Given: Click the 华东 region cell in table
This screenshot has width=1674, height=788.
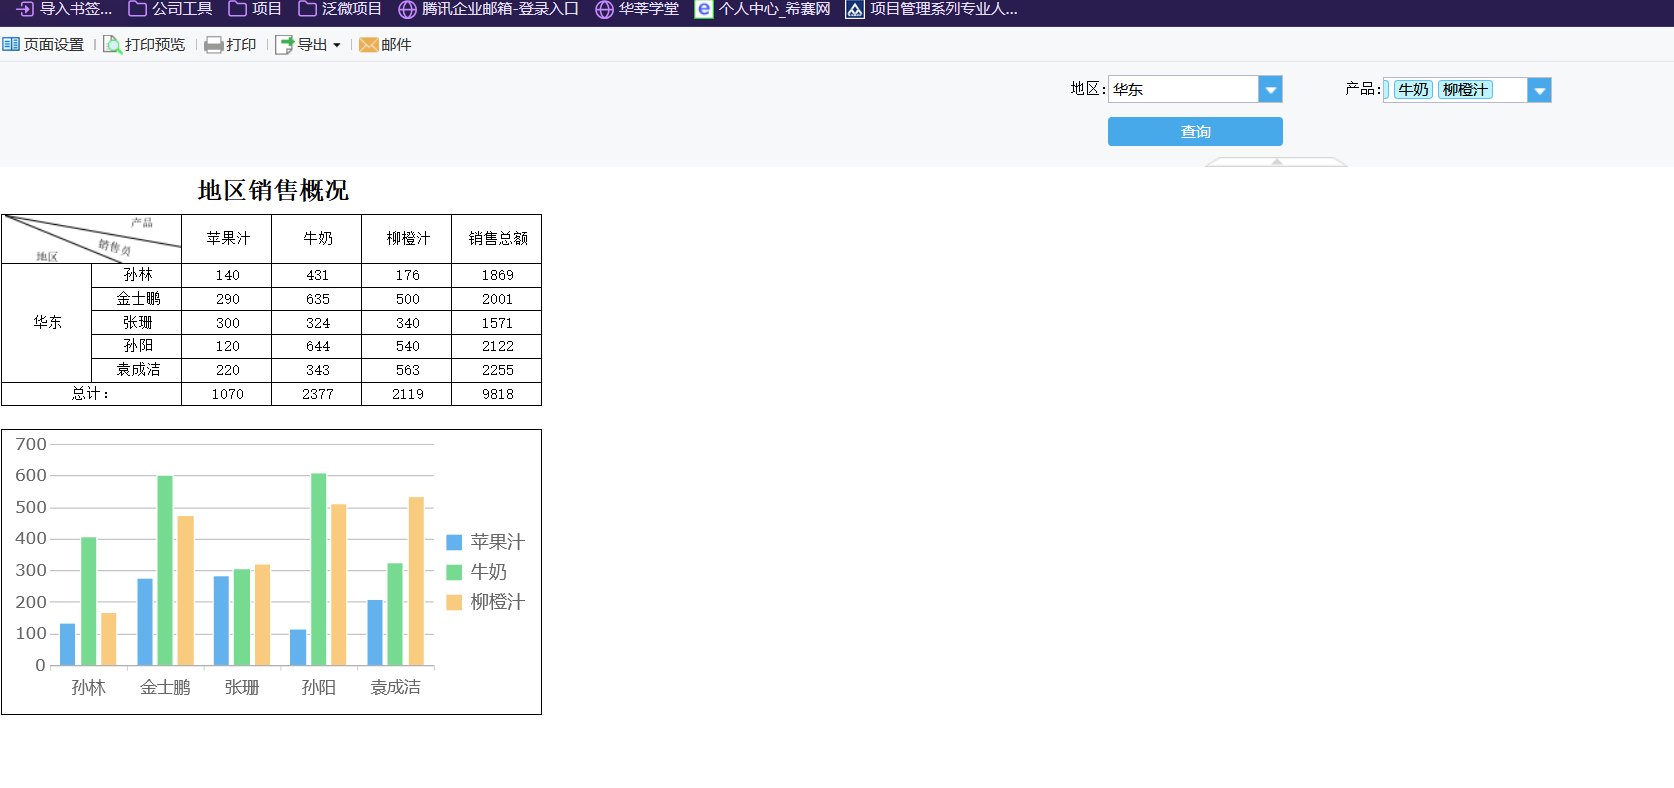Looking at the screenshot, I should pyautogui.click(x=47, y=322).
